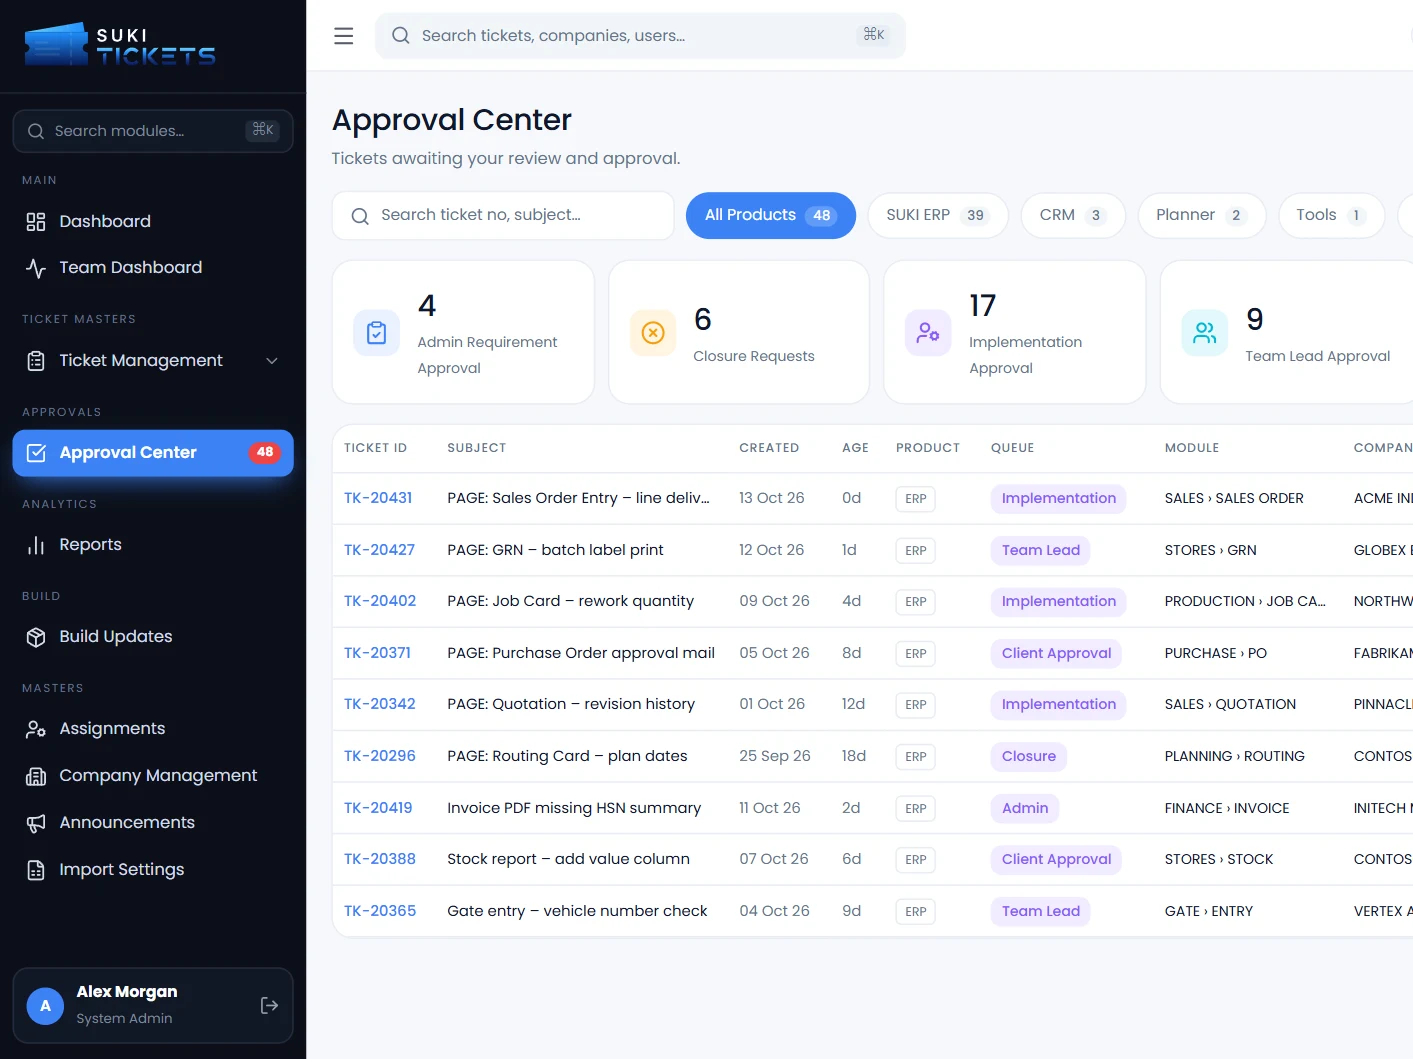Viewport: 1413px width, 1059px height.
Task: Show Planner tickets tab
Action: [x=1201, y=215]
